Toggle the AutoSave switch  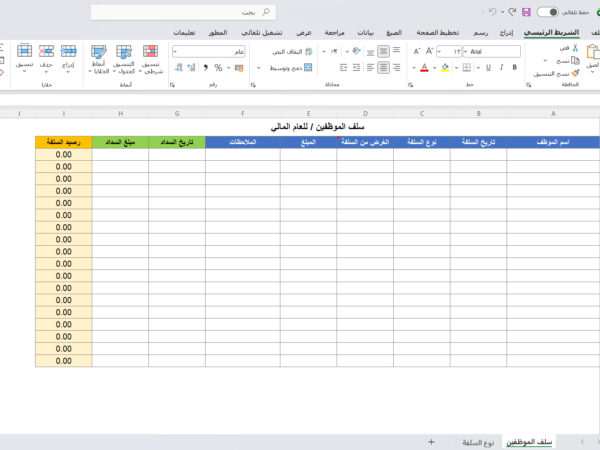click(x=548, y=12)
